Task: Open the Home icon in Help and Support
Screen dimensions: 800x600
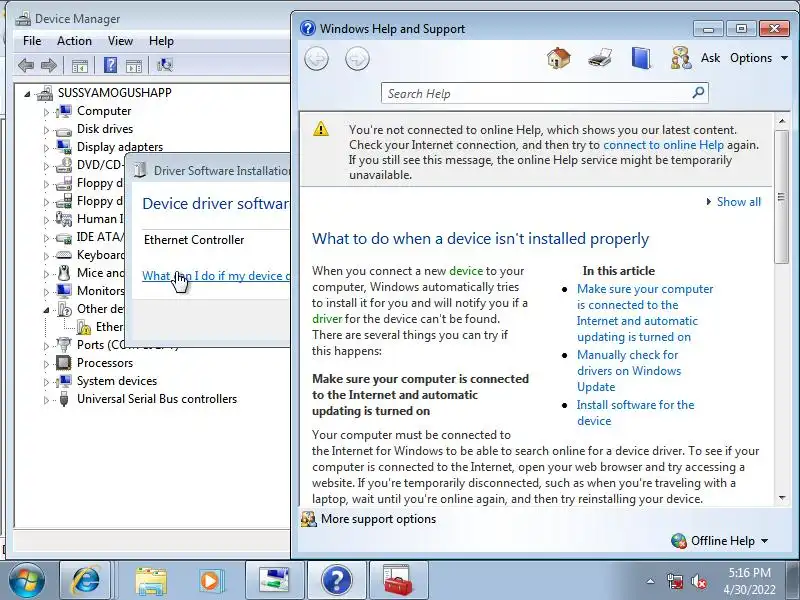Action: tap(559, 58)
